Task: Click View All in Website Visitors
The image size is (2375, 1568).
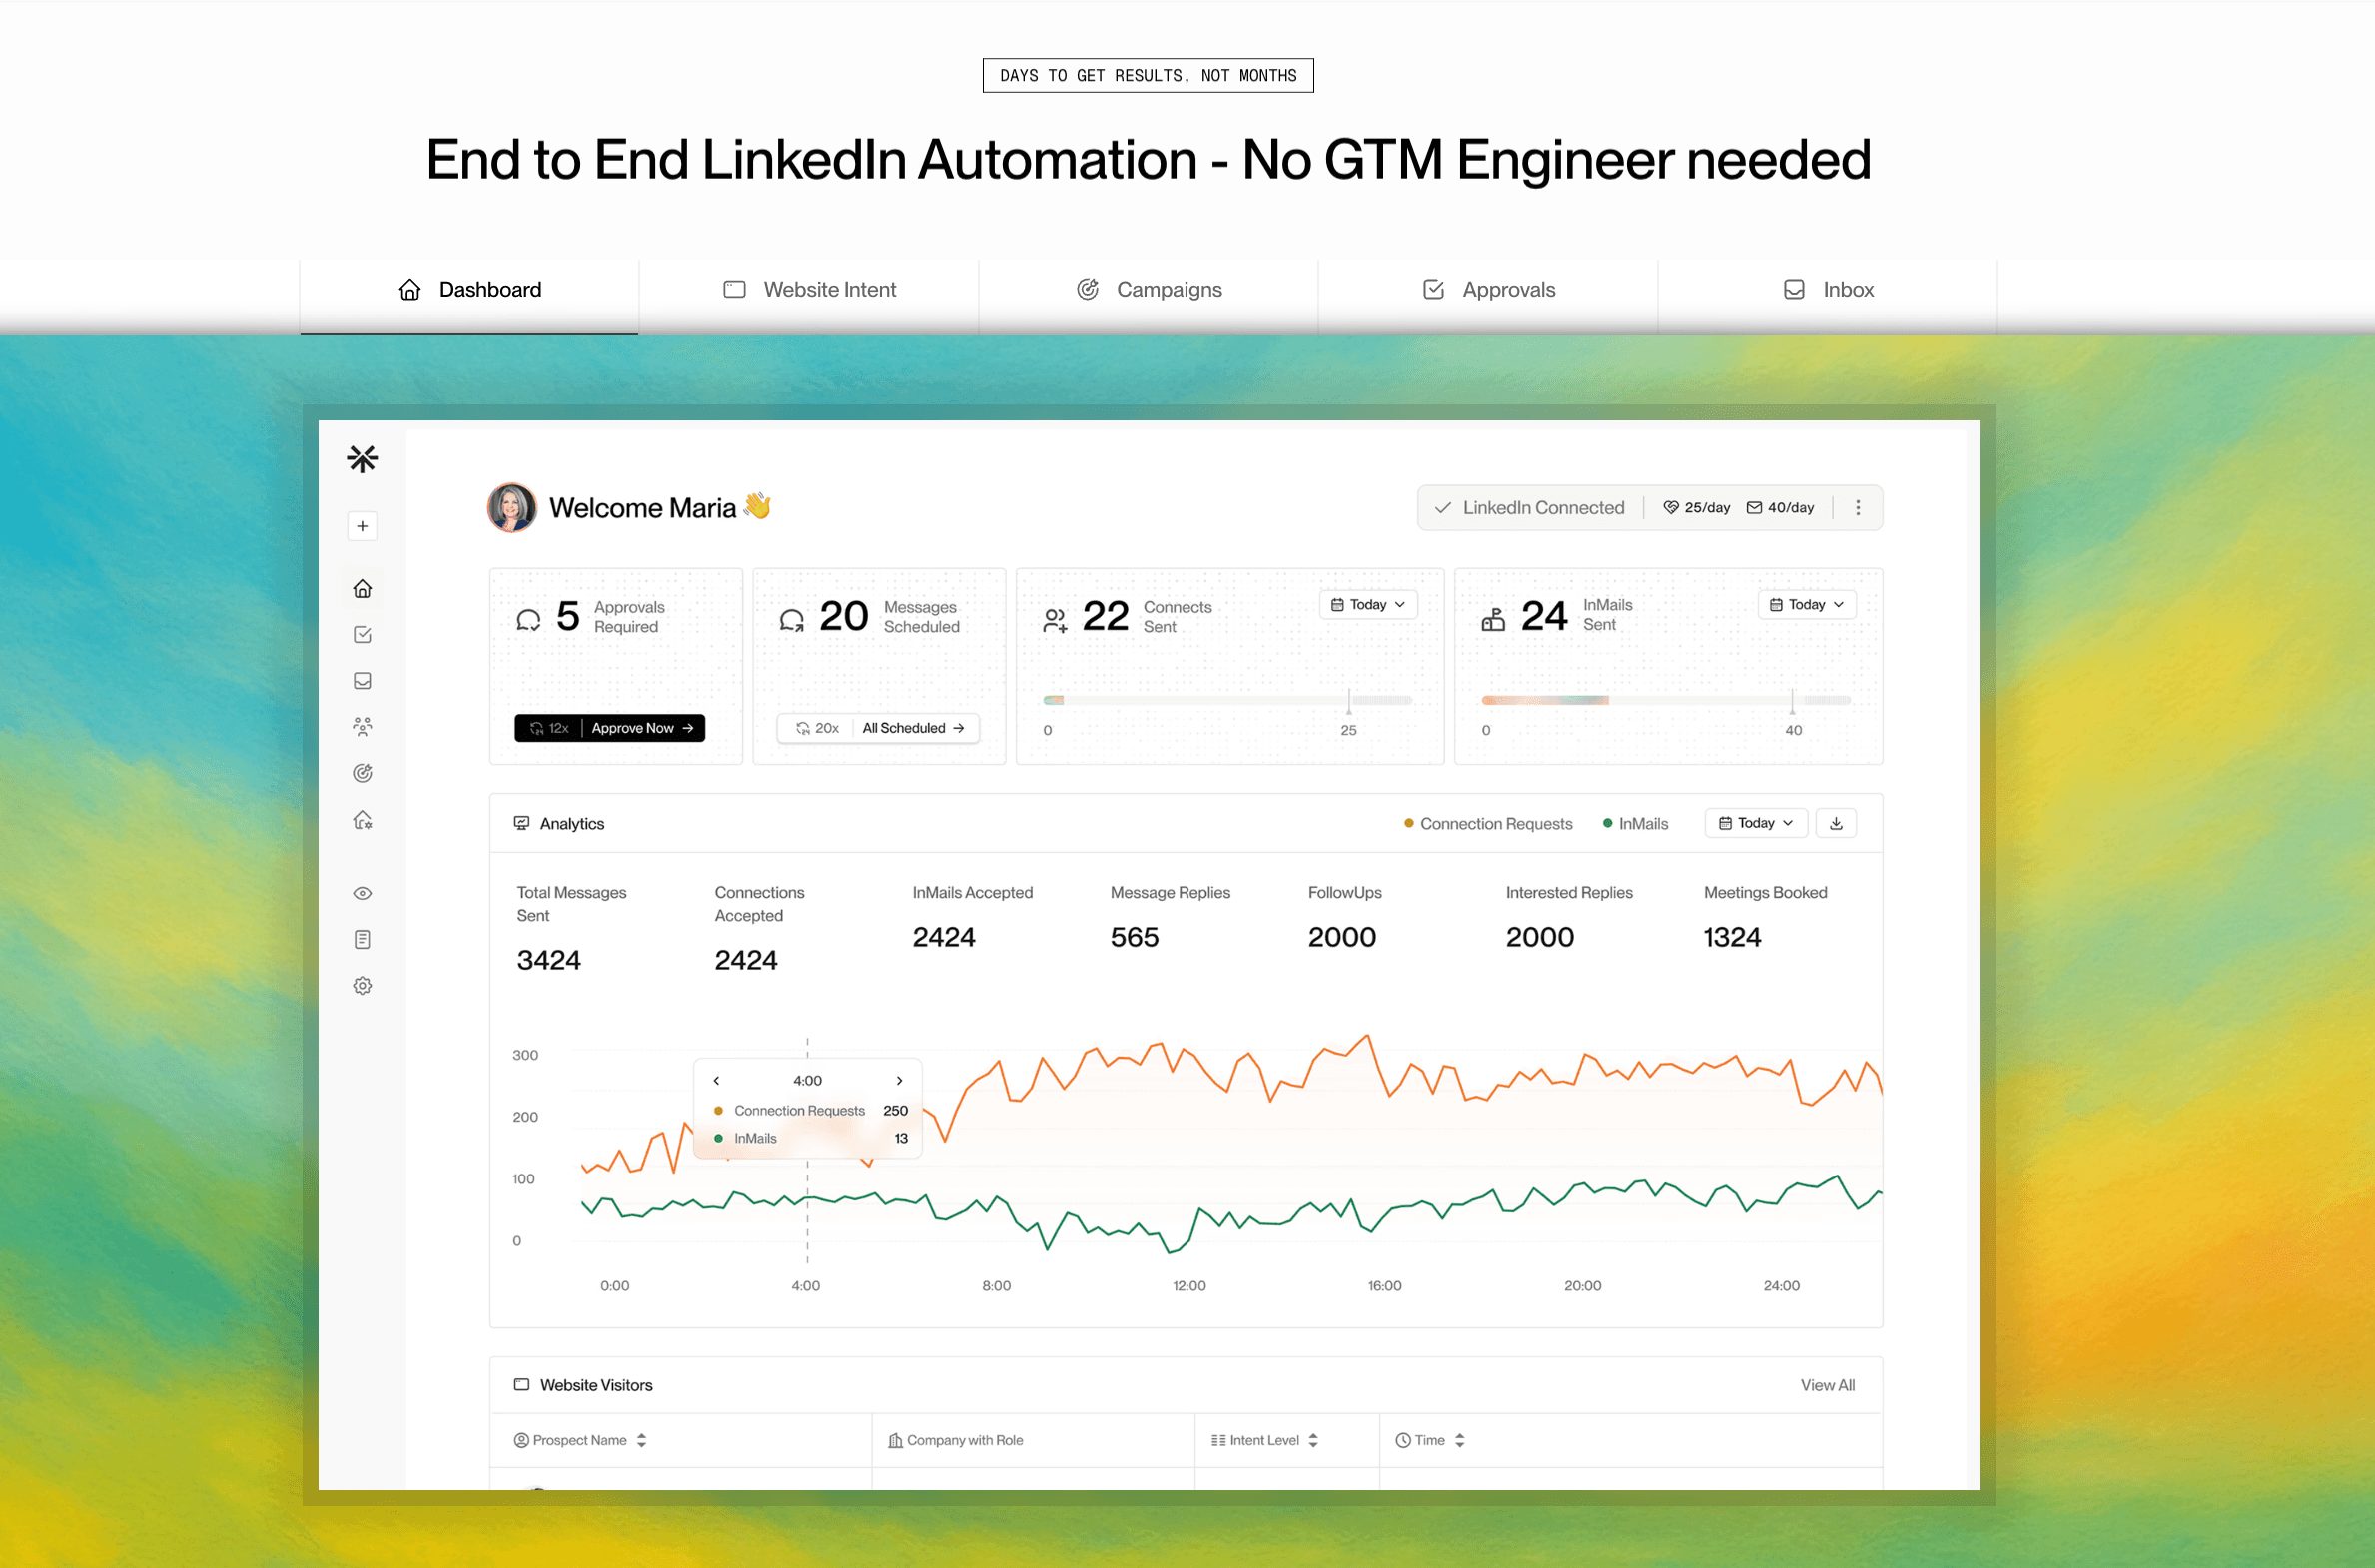Action: pyautogui.click(x=1827, y=1385)
